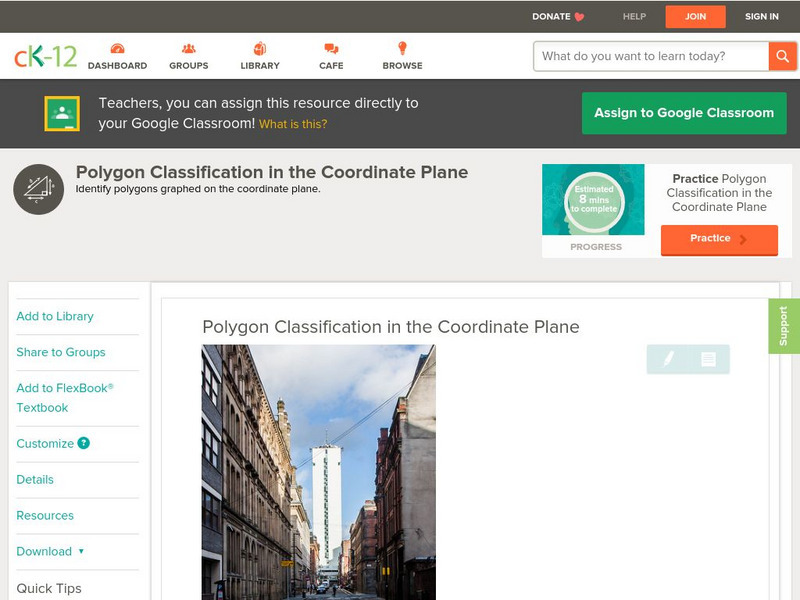800x600 pixels.
Task: Click the lesson heading above the photo
Action: point(391,327)
